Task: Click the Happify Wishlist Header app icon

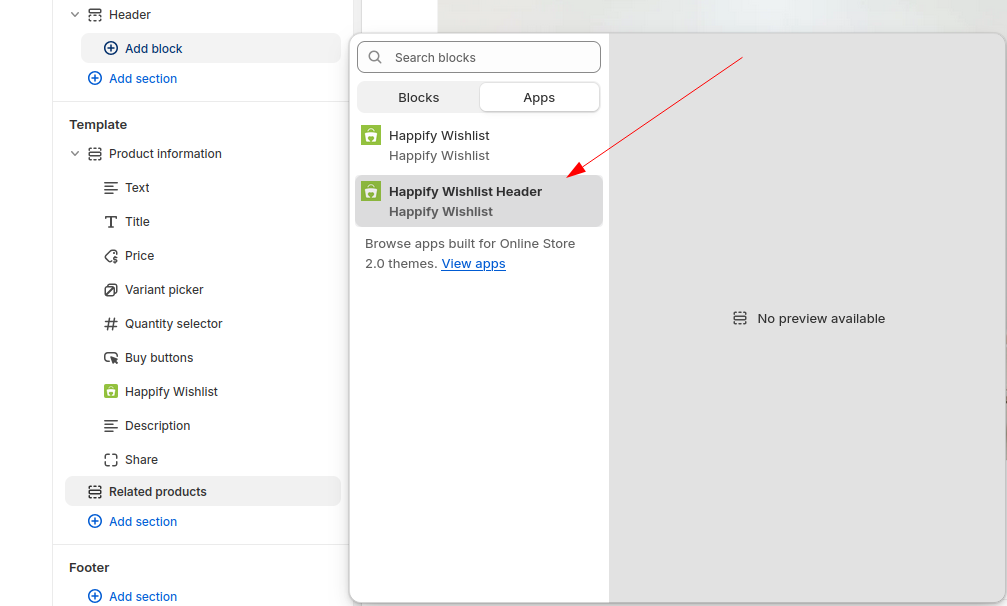Action: 371,191
